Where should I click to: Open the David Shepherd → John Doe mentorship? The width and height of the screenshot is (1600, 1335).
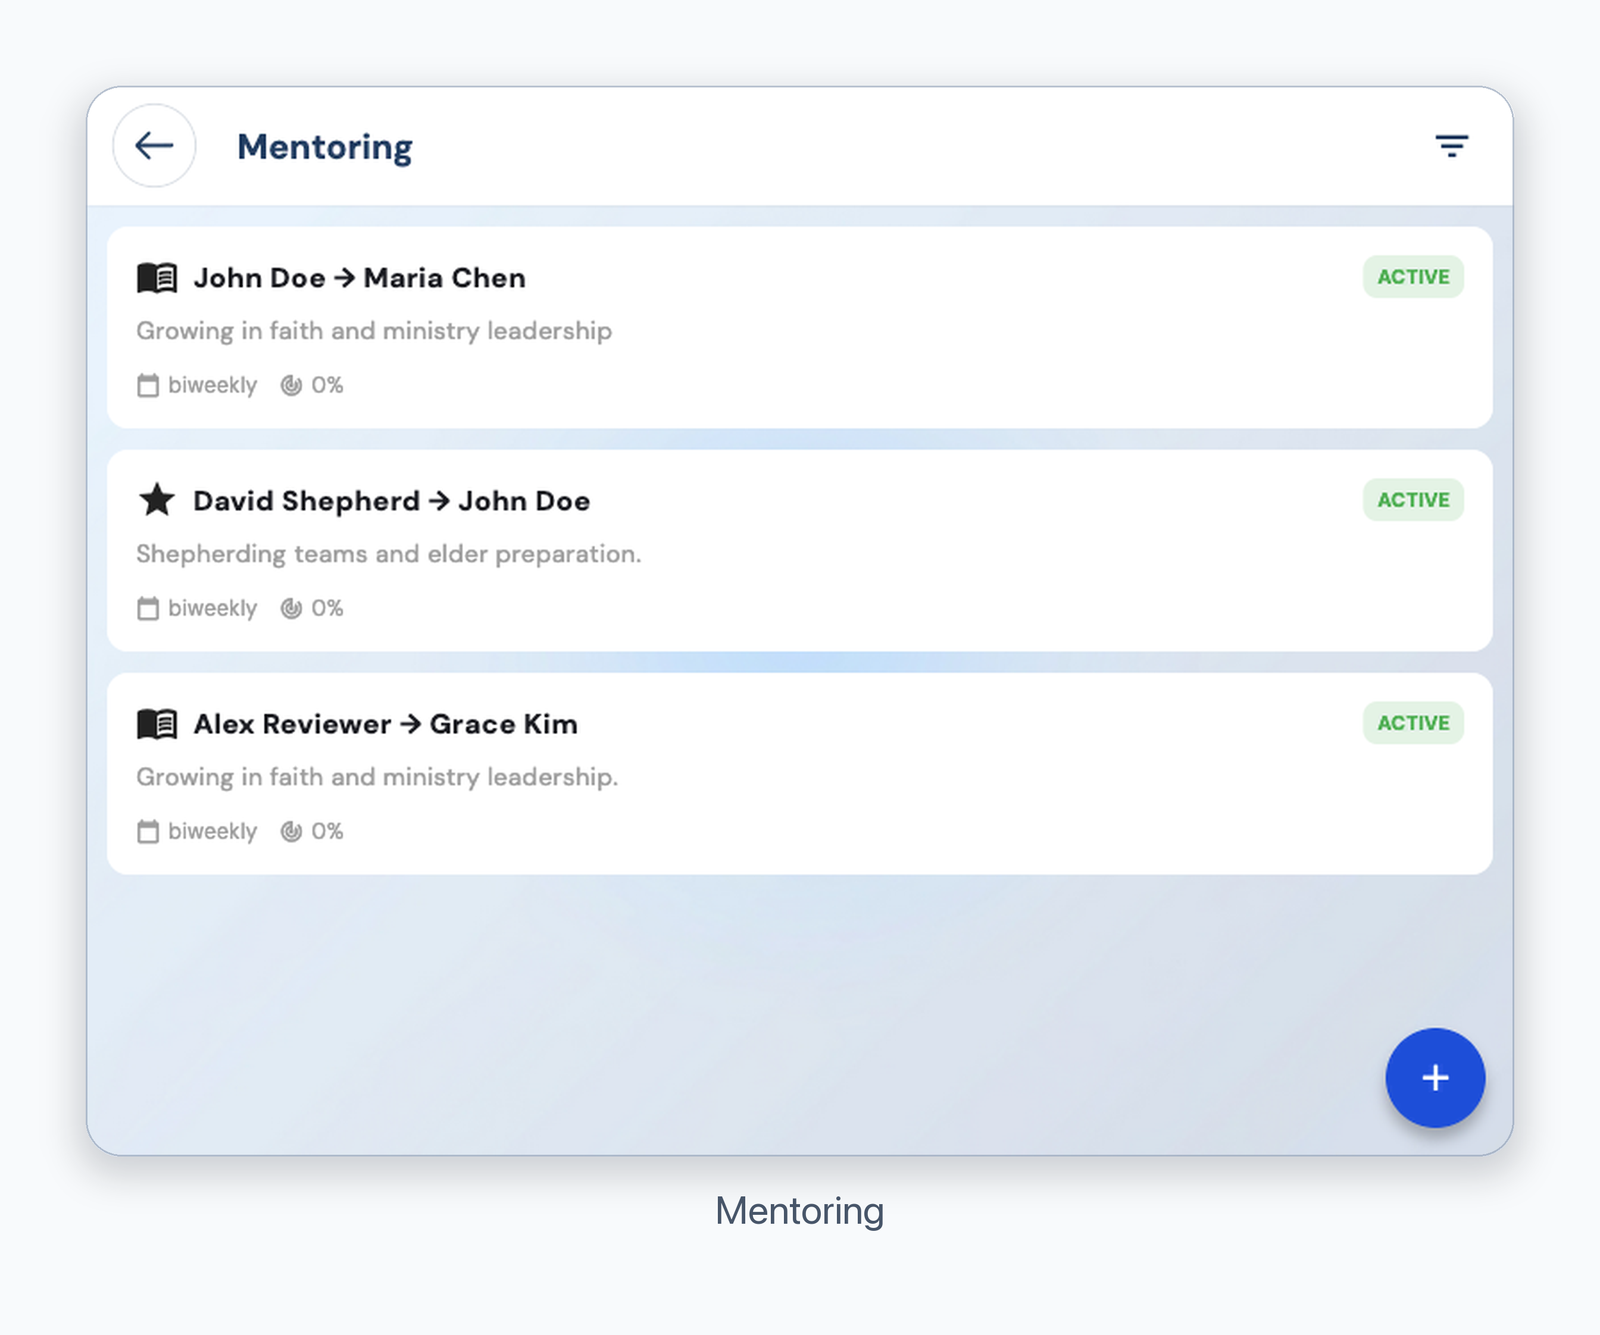point(800,551)
